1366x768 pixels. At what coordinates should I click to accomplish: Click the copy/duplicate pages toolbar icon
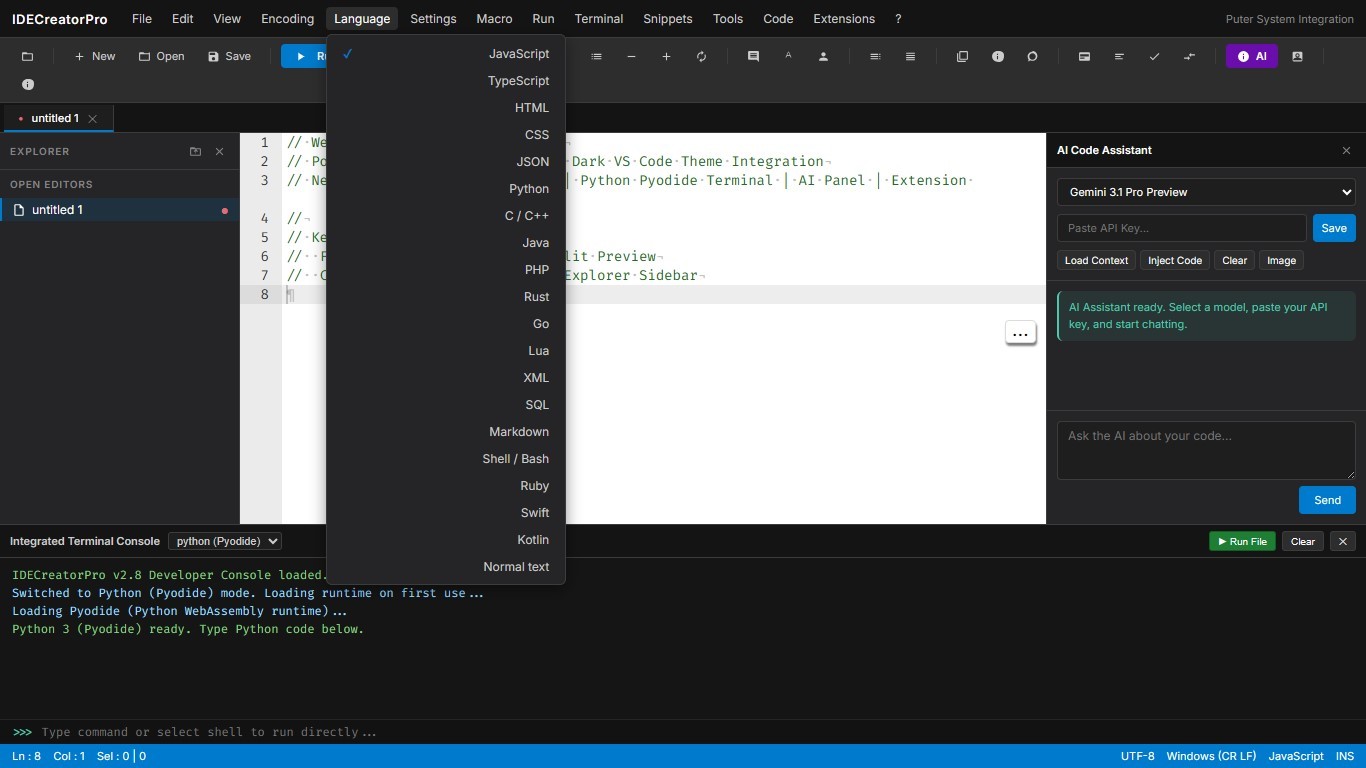pyautogui.click(x=962, y=57)
